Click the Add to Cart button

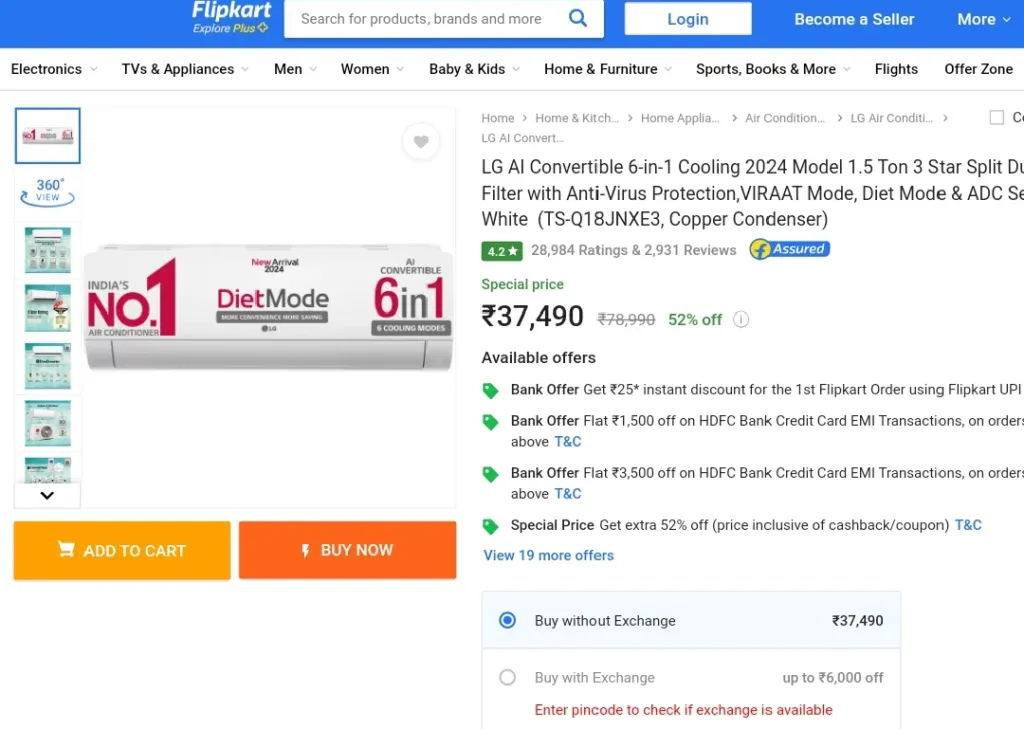click(122, 550)
